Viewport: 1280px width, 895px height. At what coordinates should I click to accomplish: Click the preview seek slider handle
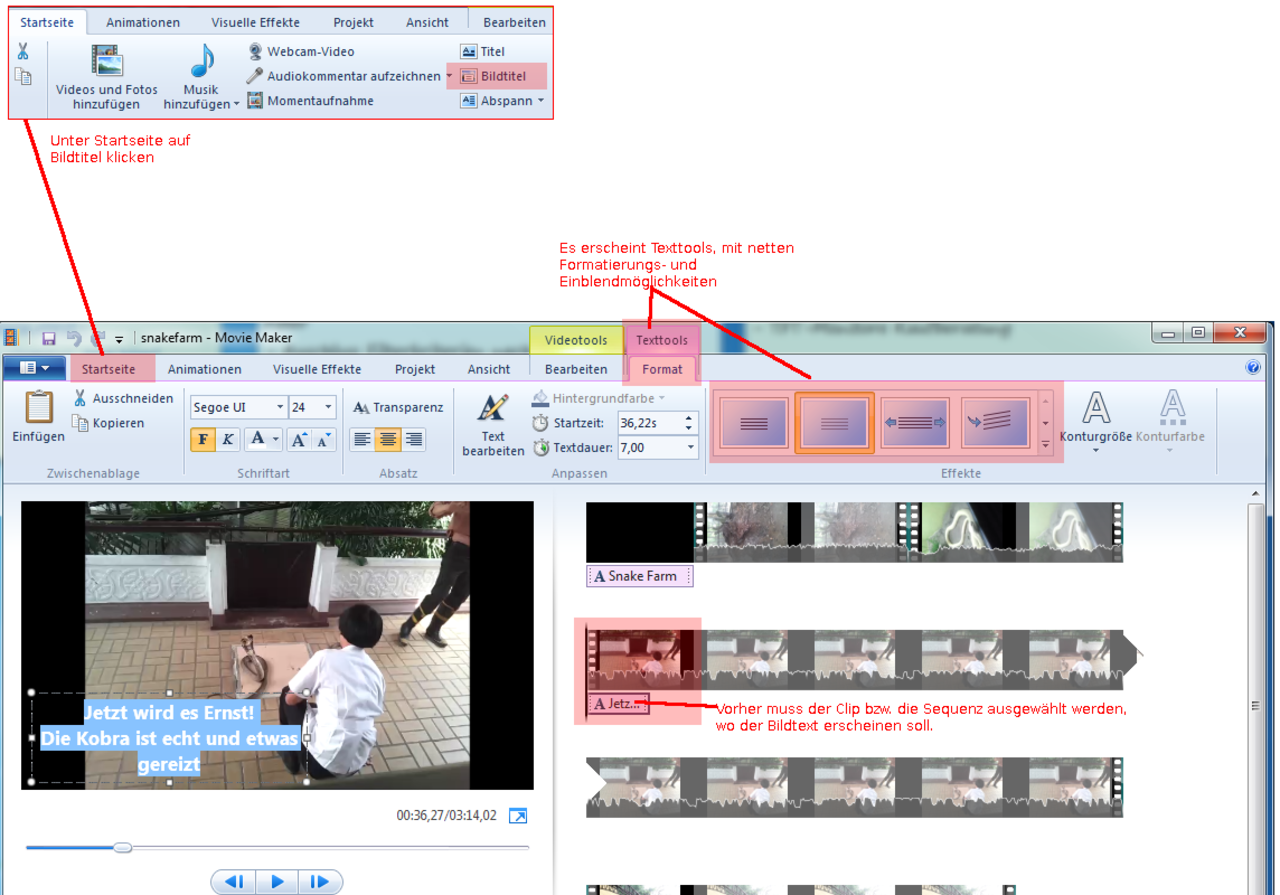point(122,847)
